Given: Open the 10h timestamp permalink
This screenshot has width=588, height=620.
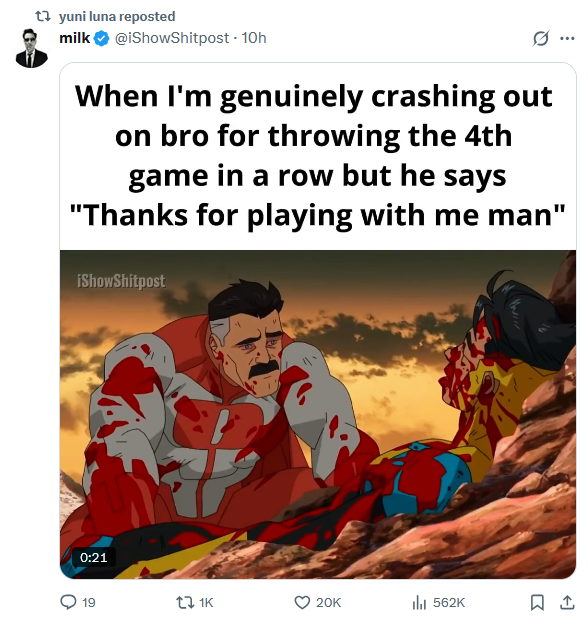Looking at the screenshot, I should click(x=254, y=38).
